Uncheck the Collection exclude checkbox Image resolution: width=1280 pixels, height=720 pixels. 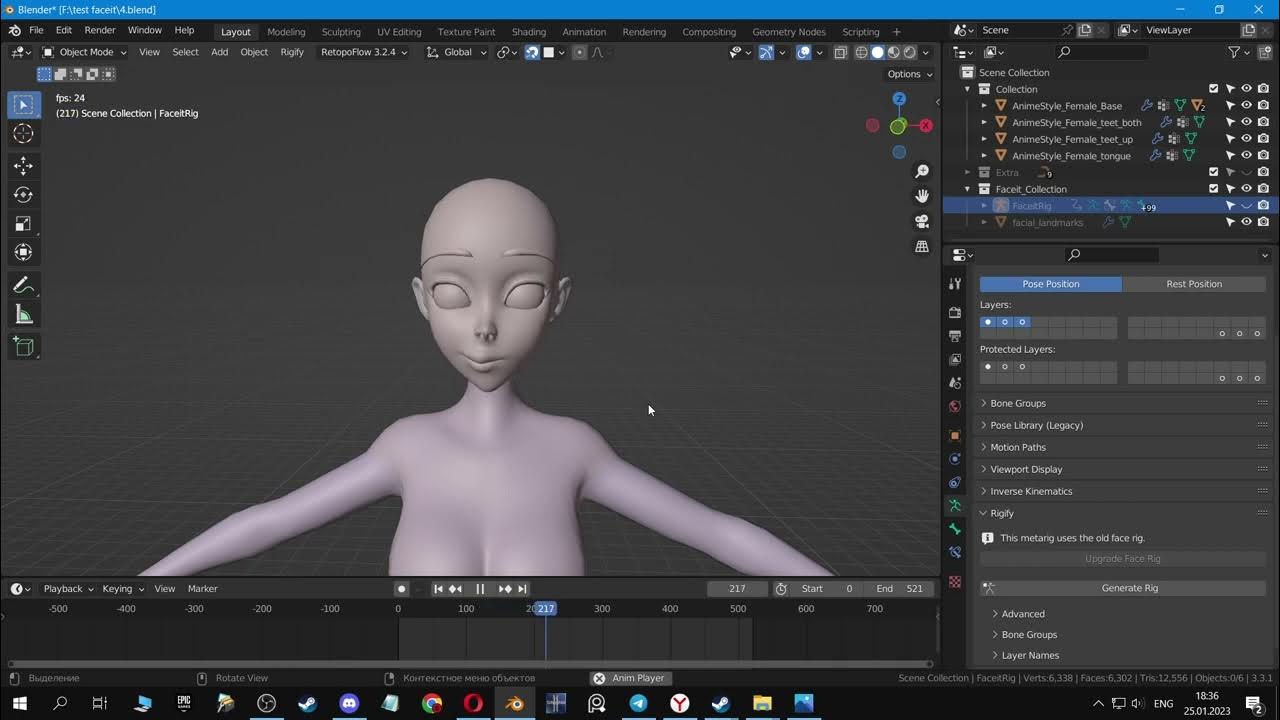(1214, 89)
